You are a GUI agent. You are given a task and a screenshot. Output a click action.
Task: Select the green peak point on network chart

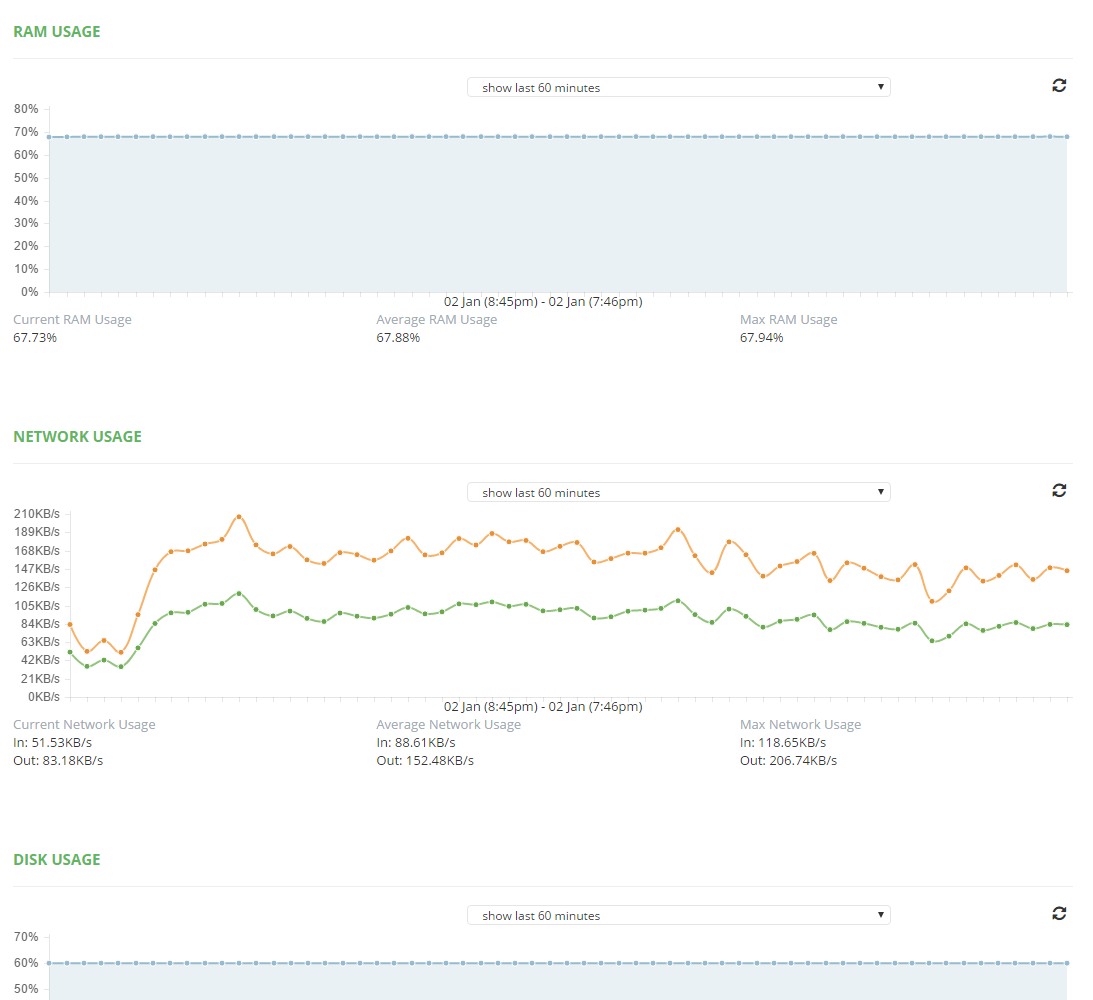point(239,593)
